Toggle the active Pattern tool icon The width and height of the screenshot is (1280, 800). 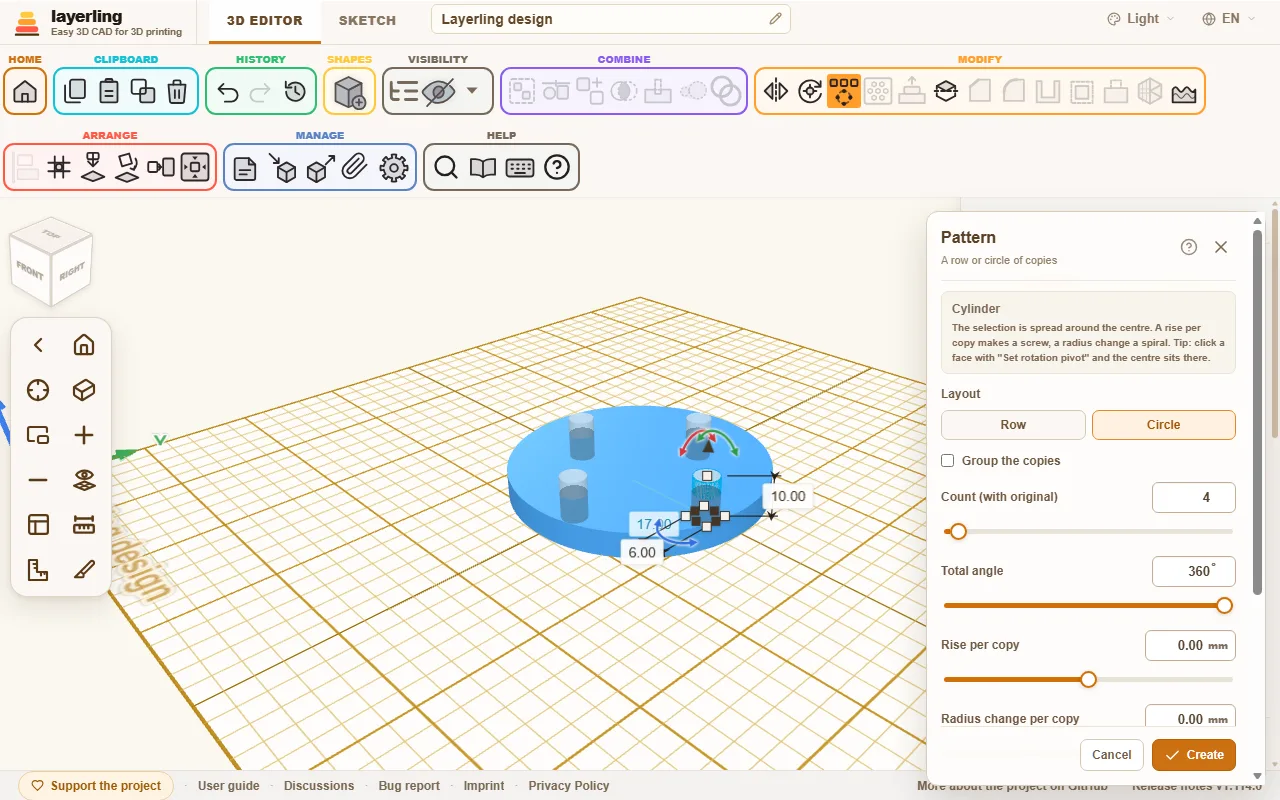844,92
